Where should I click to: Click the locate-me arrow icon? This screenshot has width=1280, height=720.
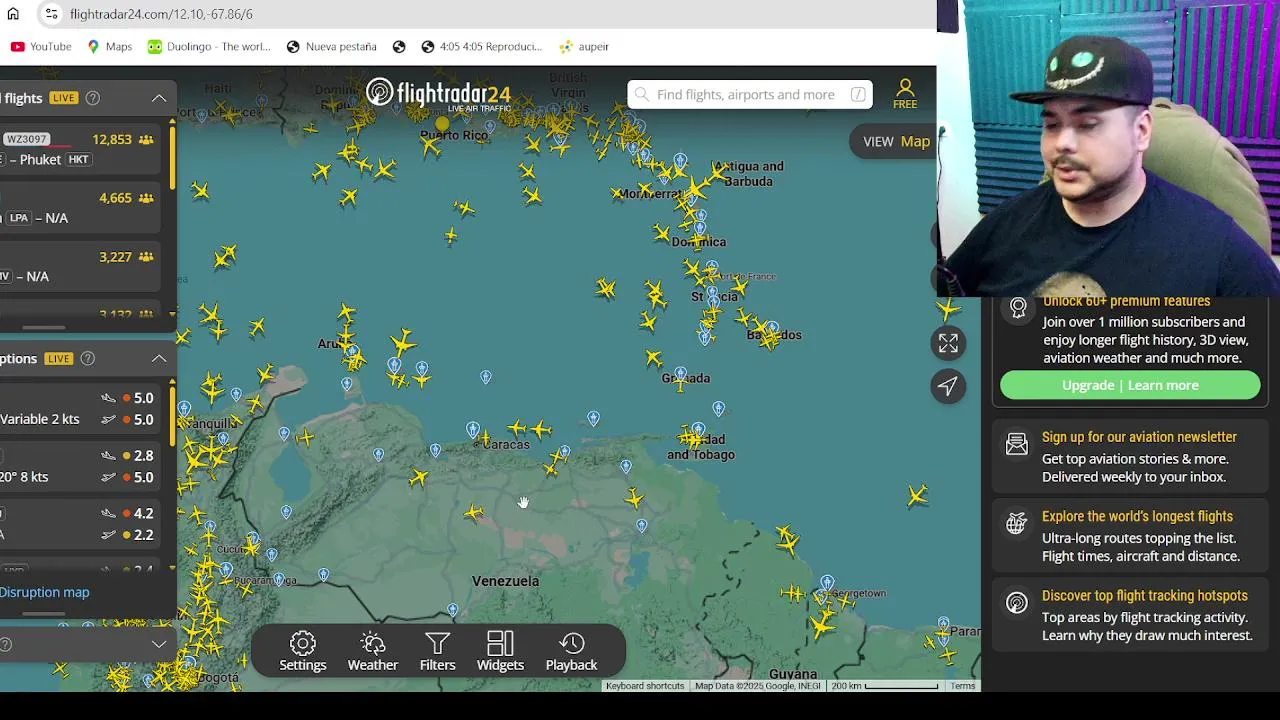[948, 386]
